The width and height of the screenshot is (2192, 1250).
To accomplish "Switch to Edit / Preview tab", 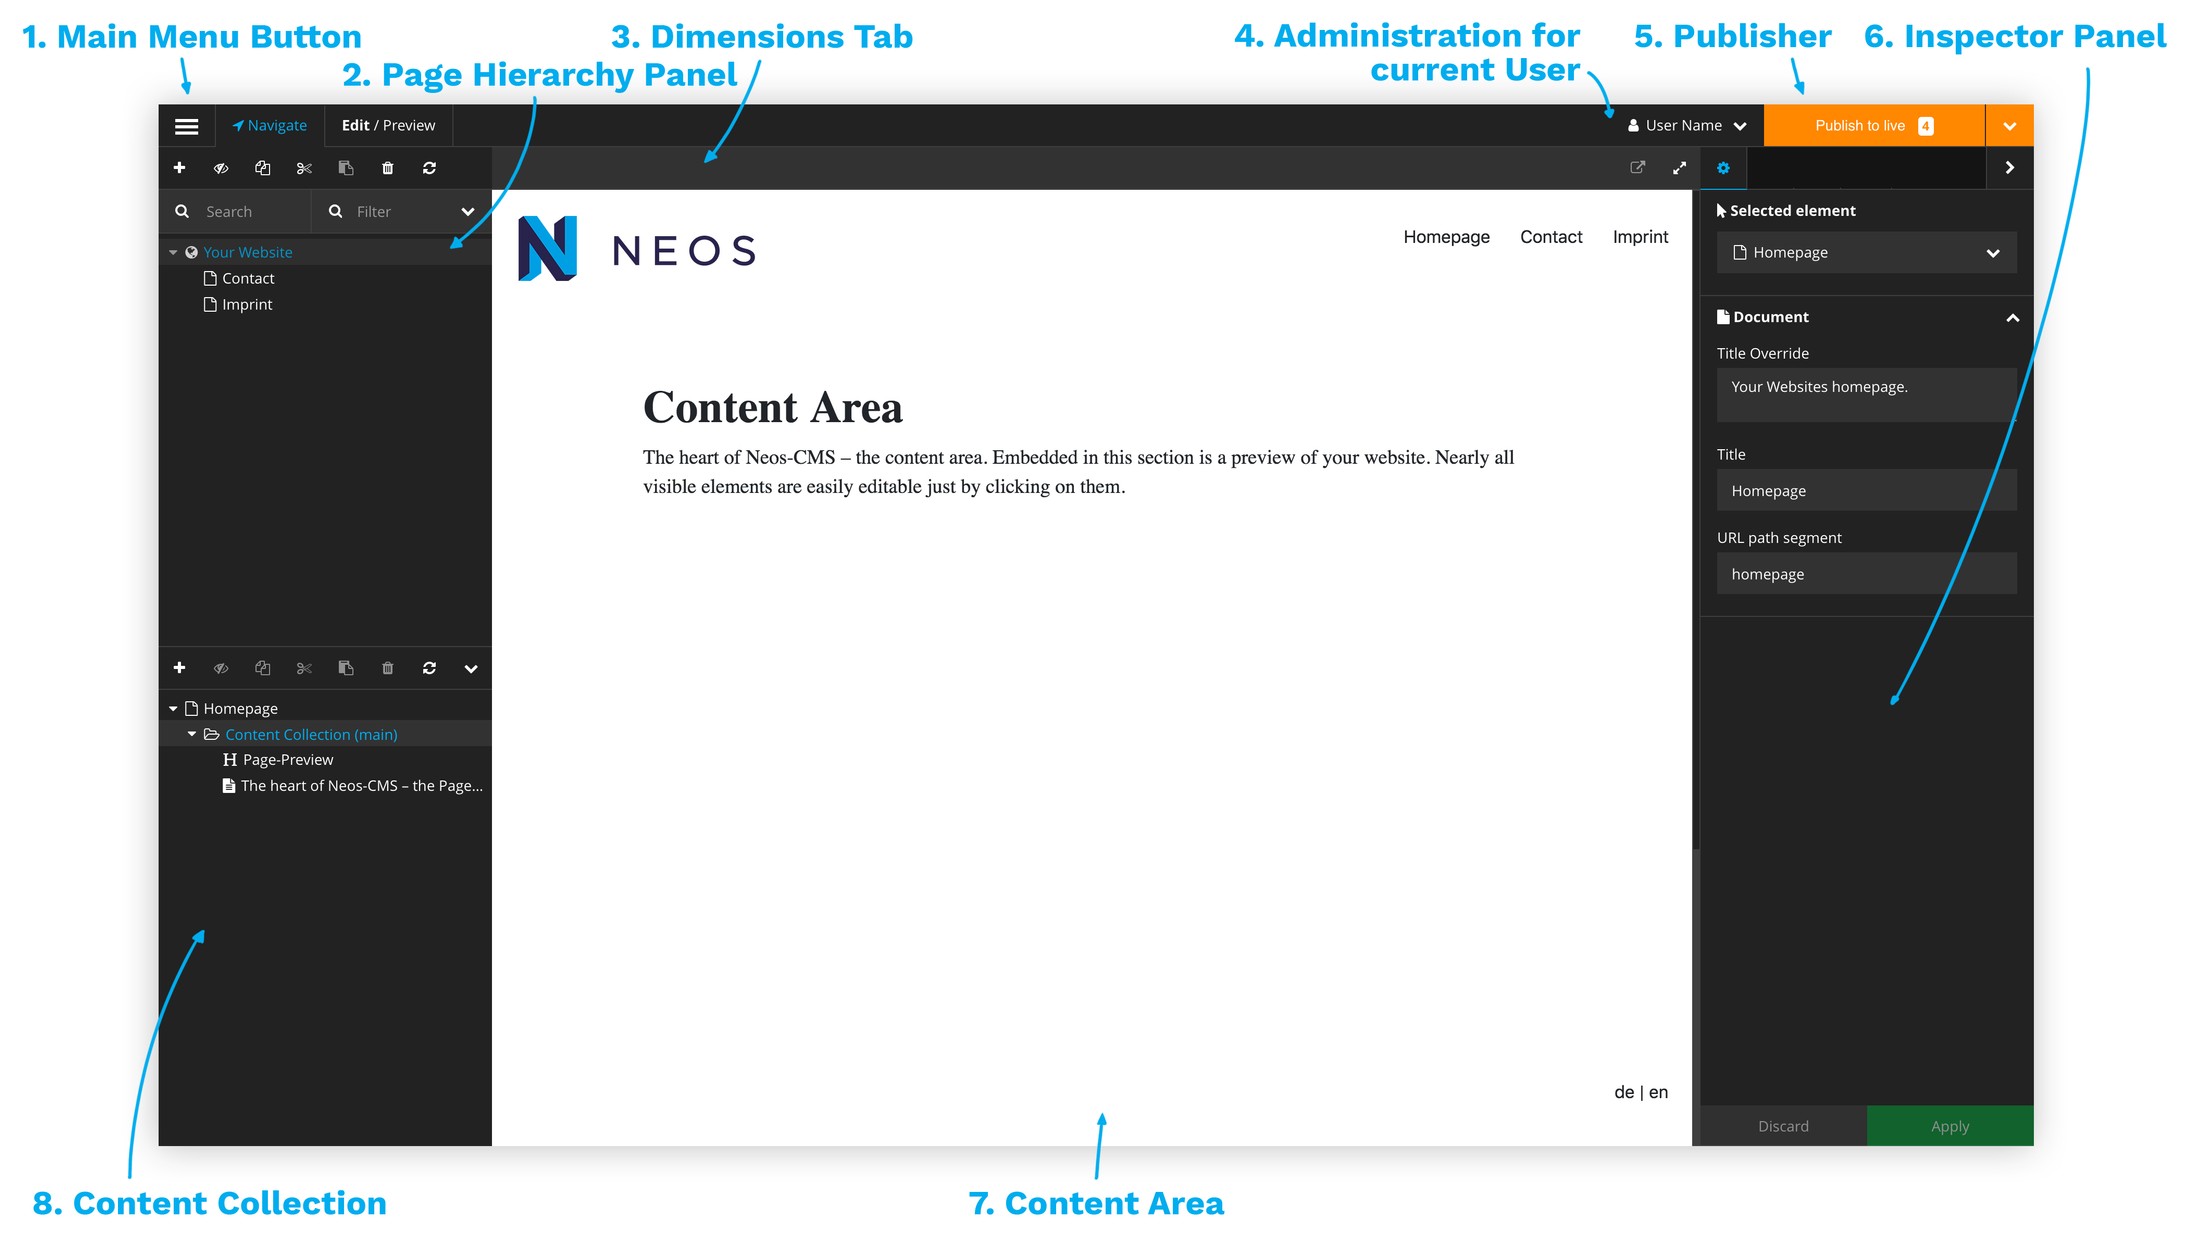I will [390, 125].
